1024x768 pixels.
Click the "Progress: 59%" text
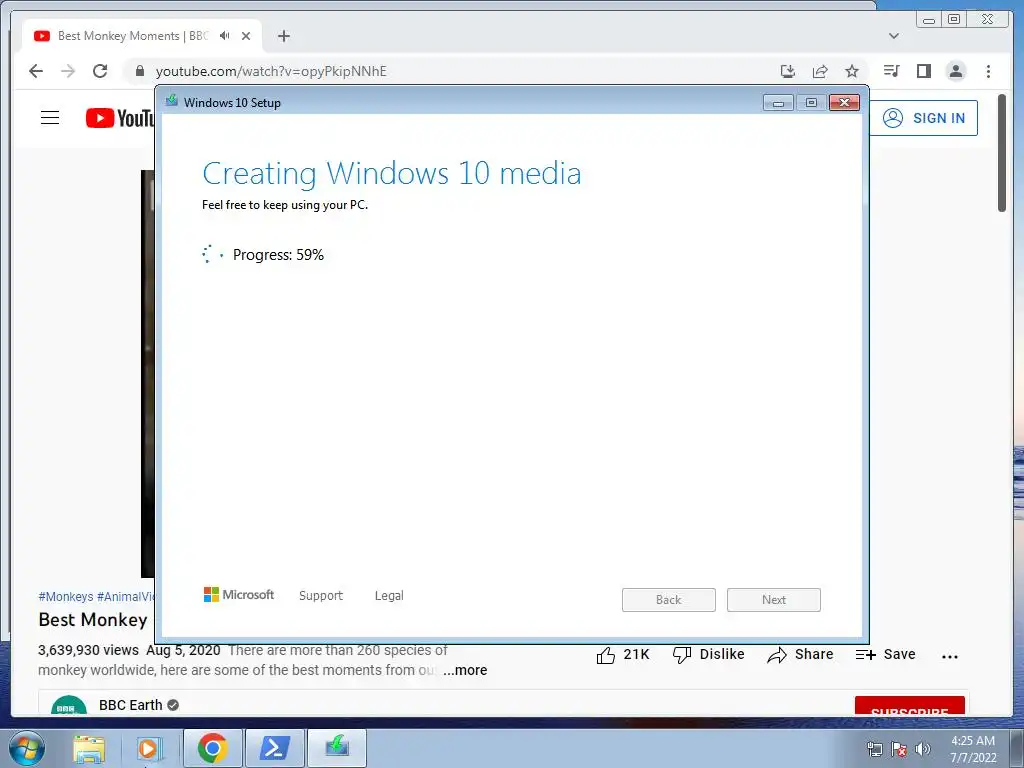(278, 255)
